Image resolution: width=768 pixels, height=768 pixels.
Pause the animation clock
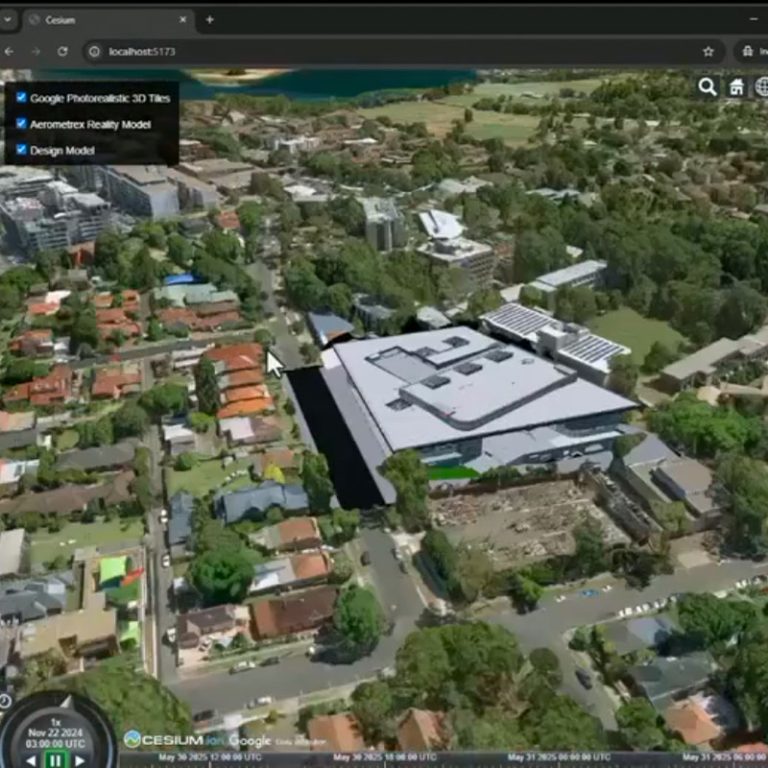point(55,760)
